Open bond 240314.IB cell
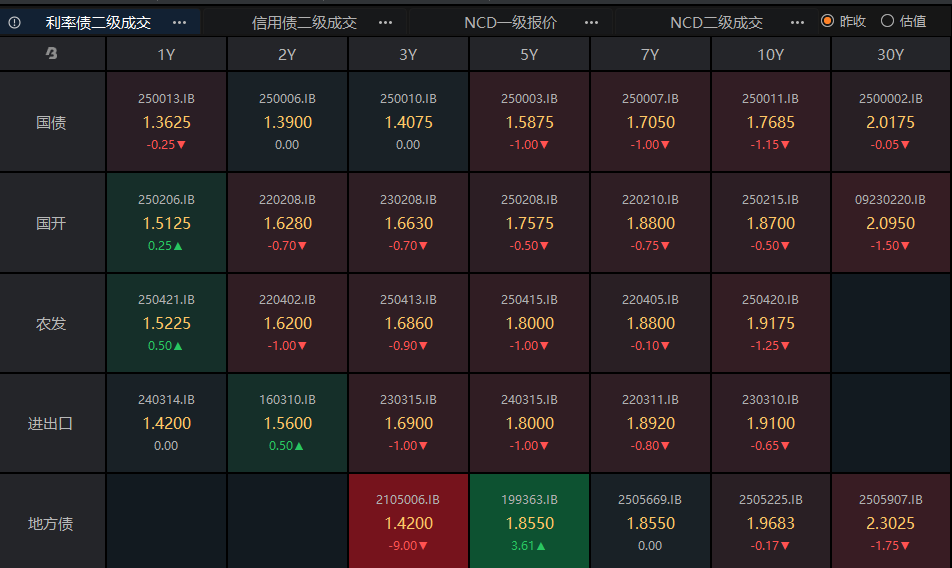This screenshot has height=568, width=952. pos(166,423)
